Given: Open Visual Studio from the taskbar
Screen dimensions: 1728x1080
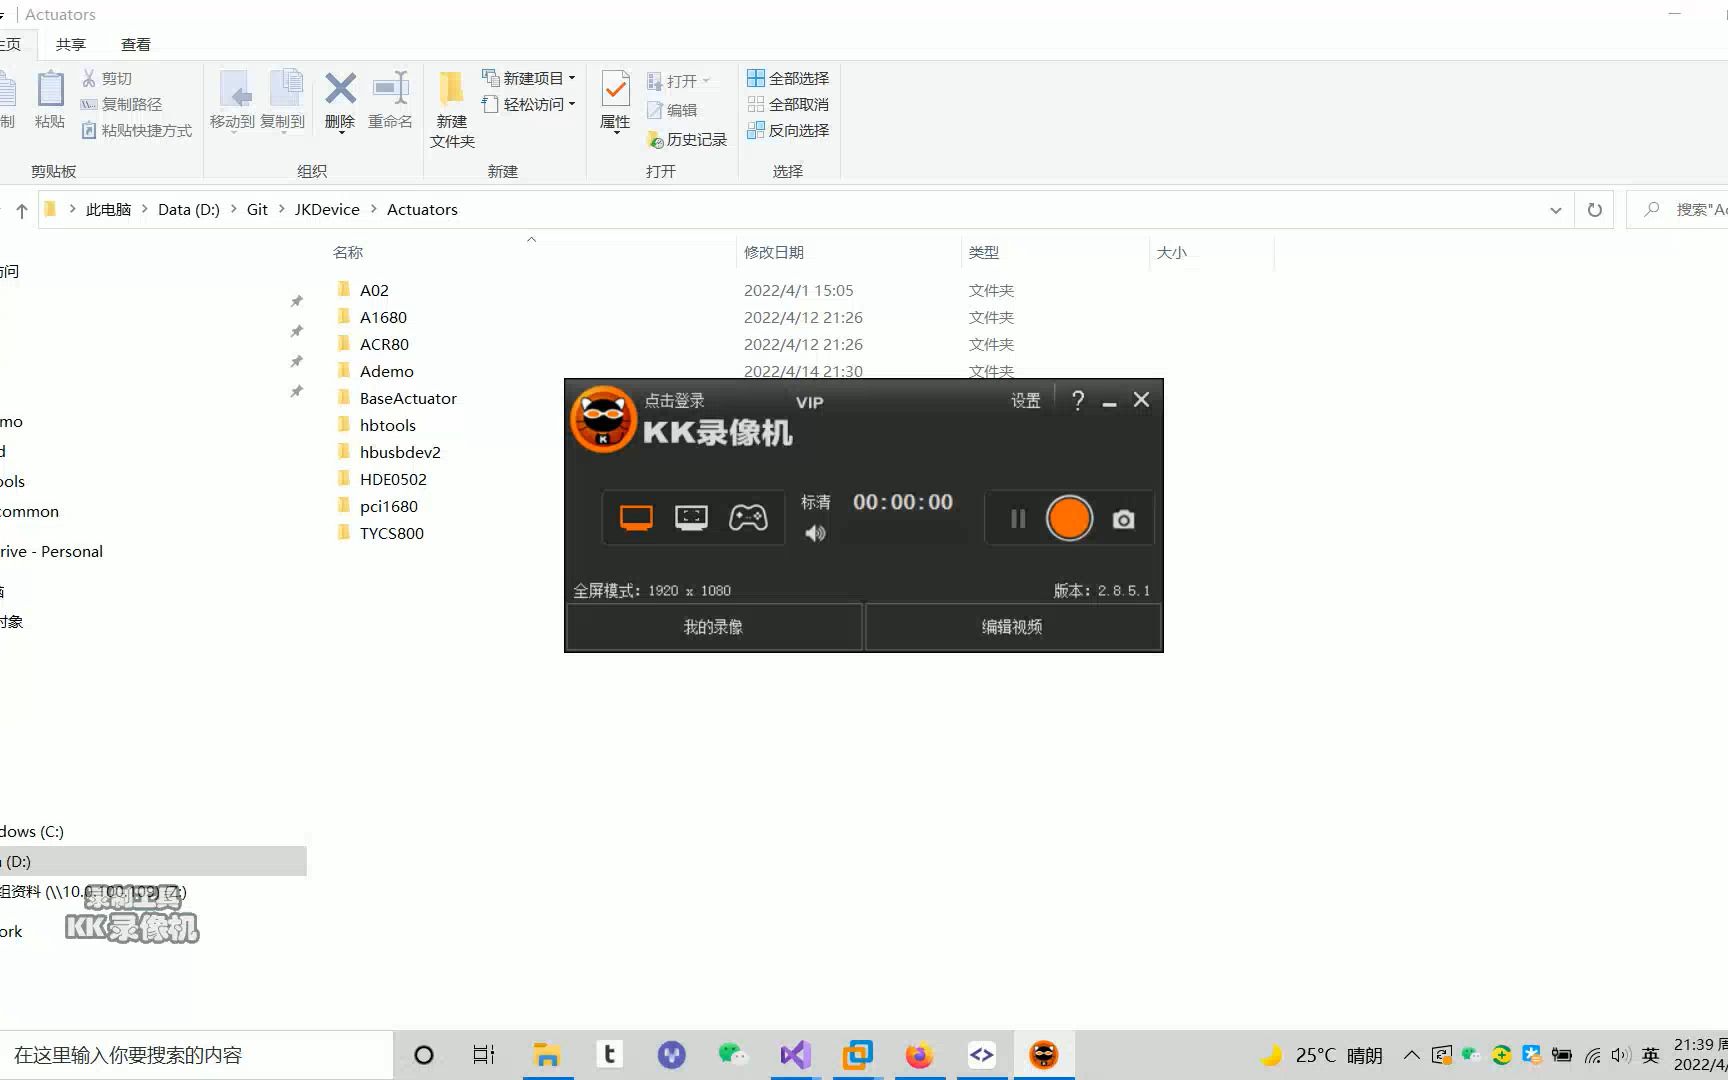Looking at the screenshot, I should tap(796, 1055).
